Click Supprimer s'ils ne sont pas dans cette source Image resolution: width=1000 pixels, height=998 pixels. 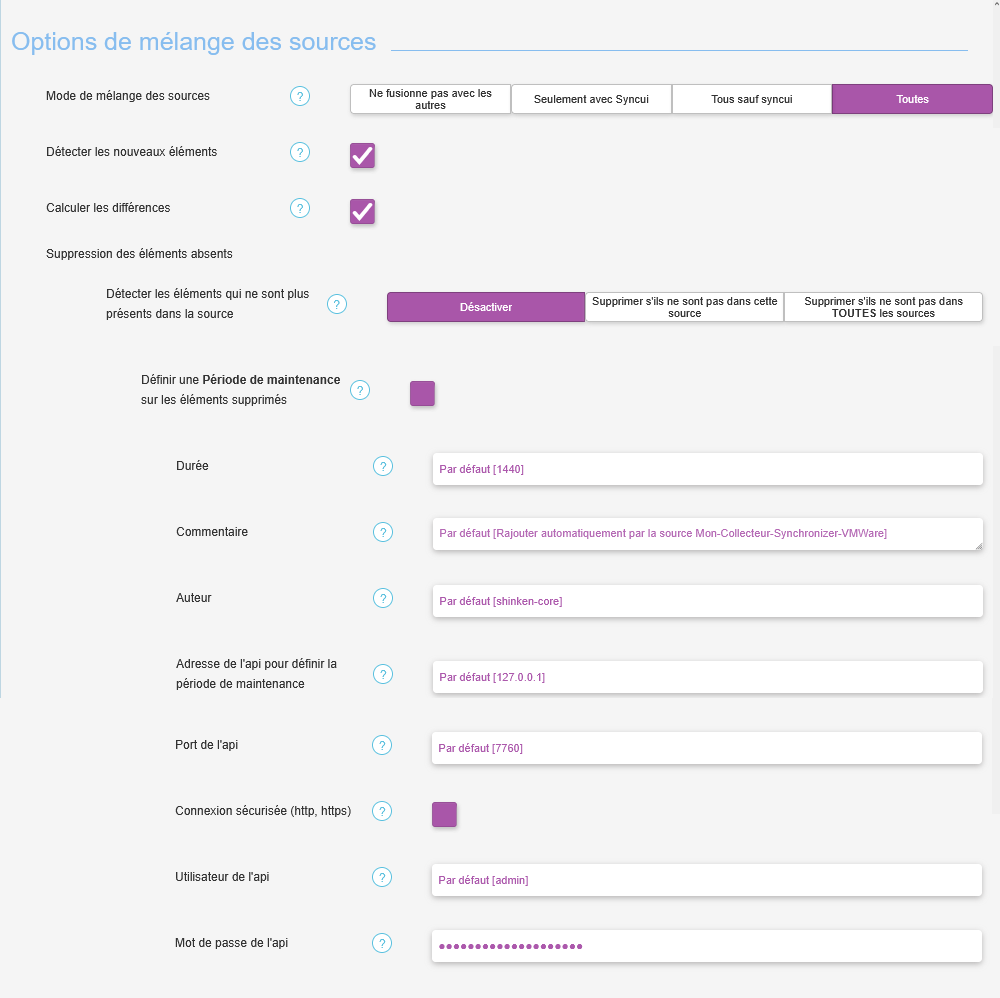pos(684,307)
